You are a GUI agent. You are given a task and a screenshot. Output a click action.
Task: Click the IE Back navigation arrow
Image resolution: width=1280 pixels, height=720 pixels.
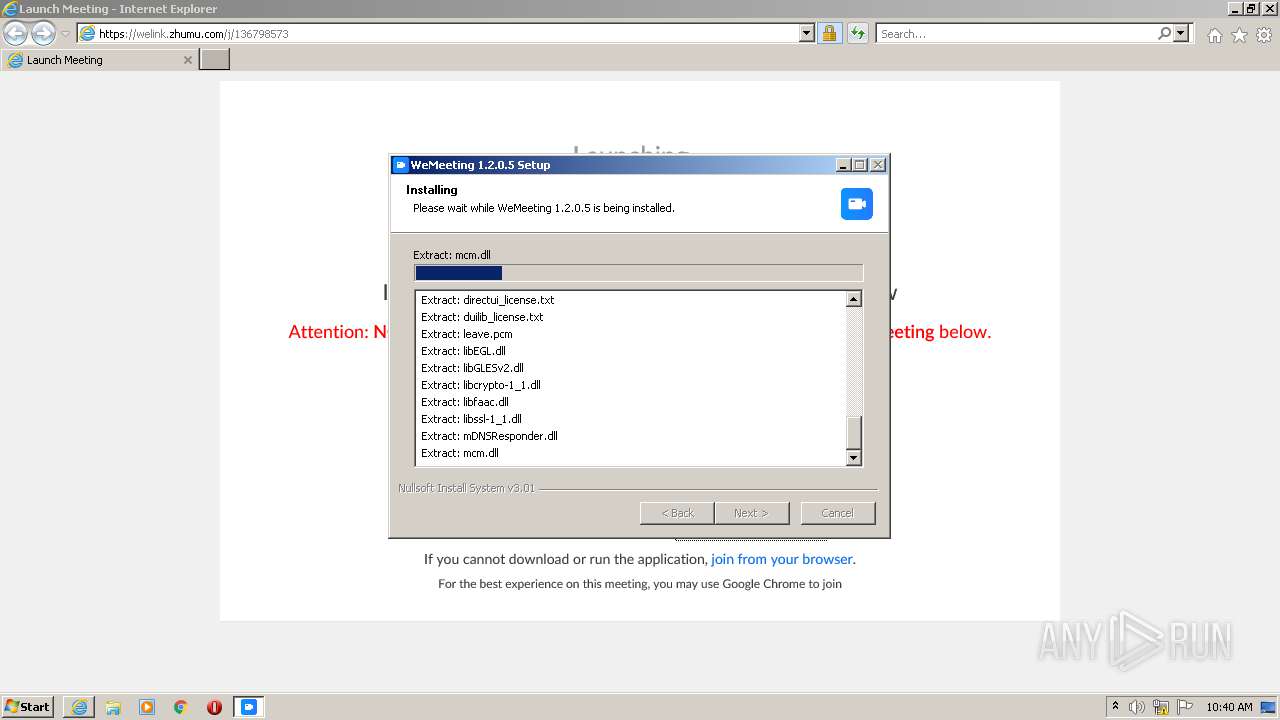pyautogui.click(x=16, y=34)
